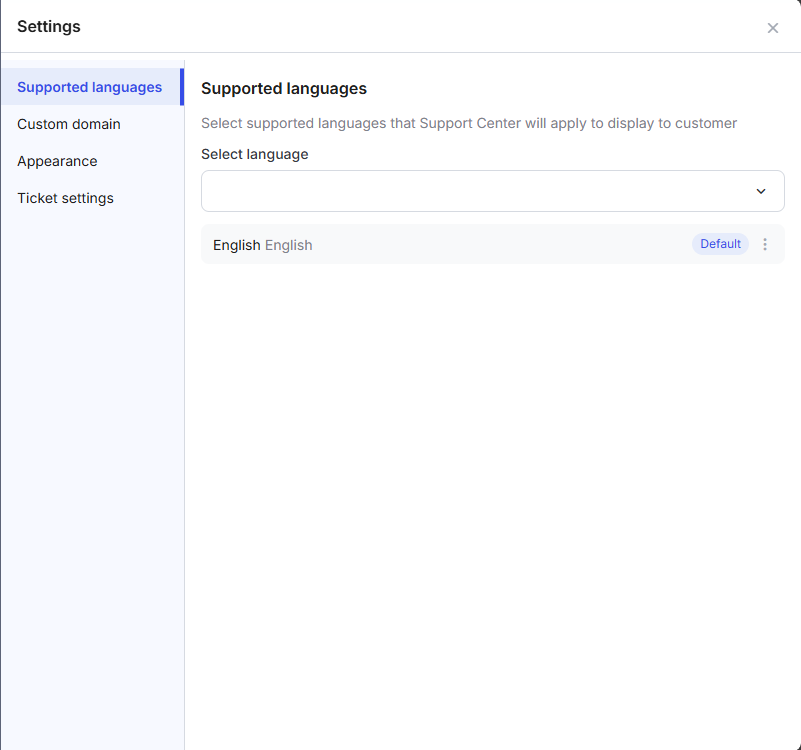Screen dimensions: 801x750
Task: Click the Select language field label
Action: [254, 154]
